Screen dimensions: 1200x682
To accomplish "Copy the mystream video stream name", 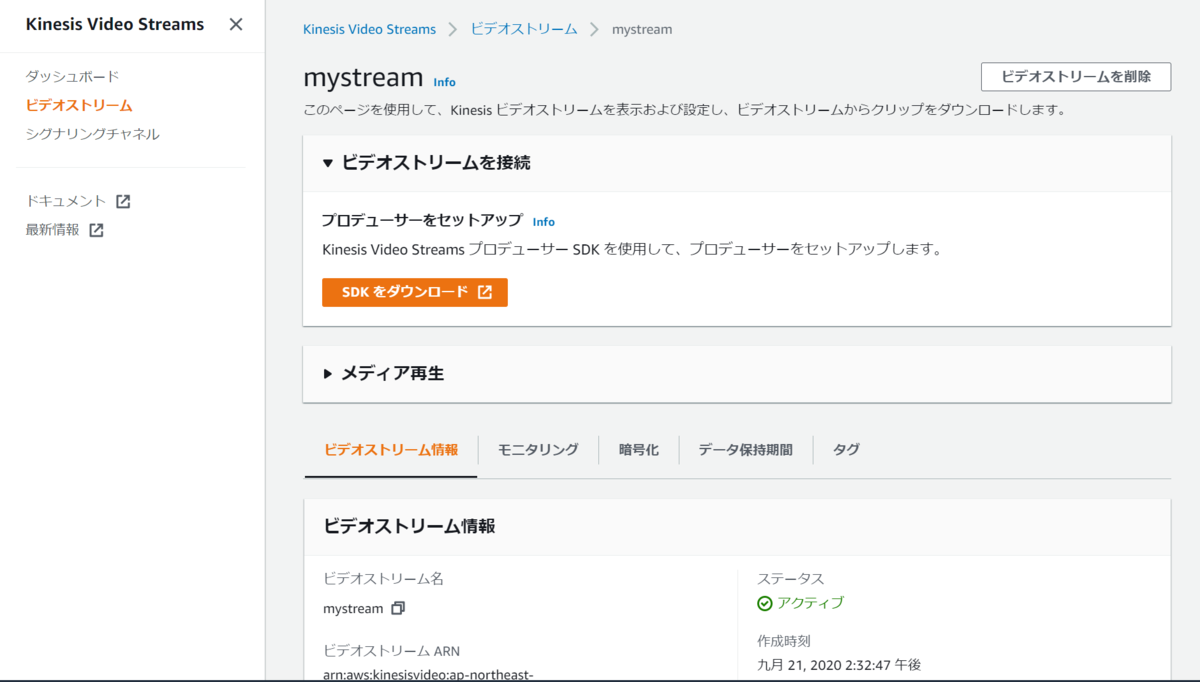I will click(398, 608).
